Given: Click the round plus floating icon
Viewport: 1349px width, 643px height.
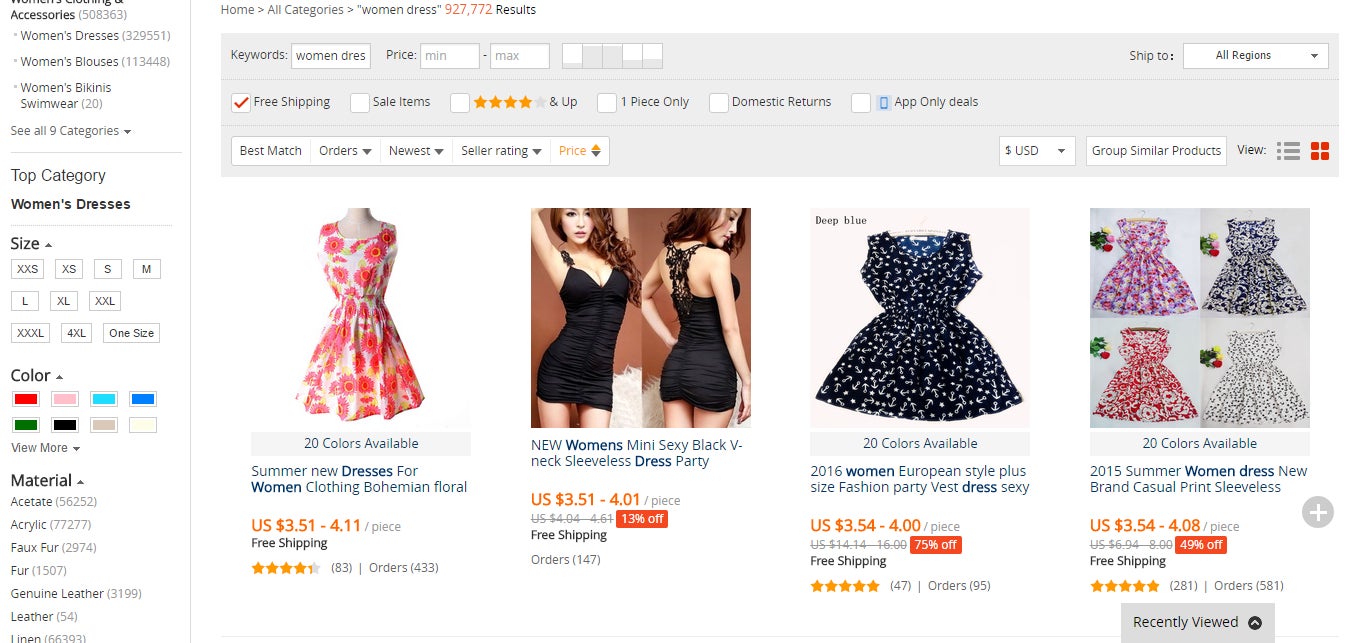Looking at the screenshot, I should coord(1318,512).
